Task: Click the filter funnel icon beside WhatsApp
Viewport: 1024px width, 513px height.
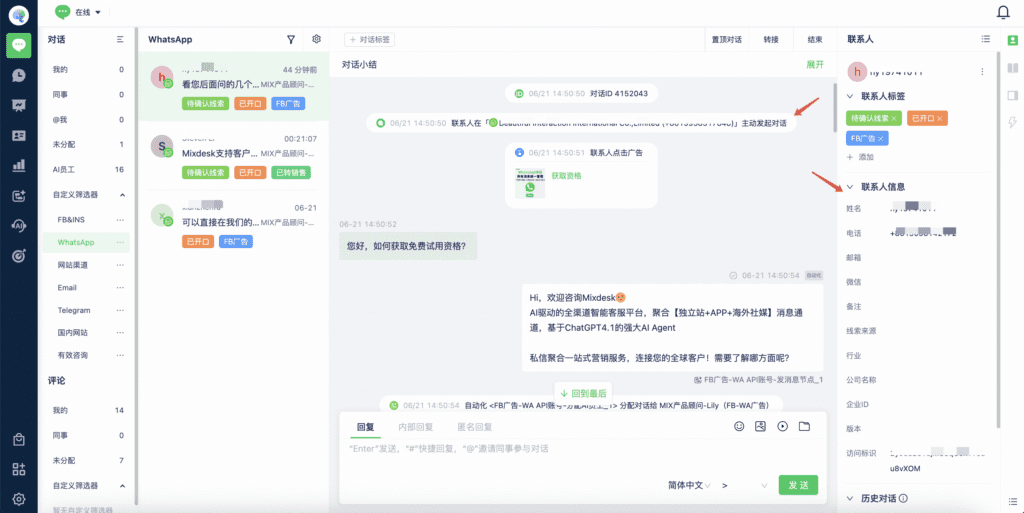Action: click(x=291, y=40)
